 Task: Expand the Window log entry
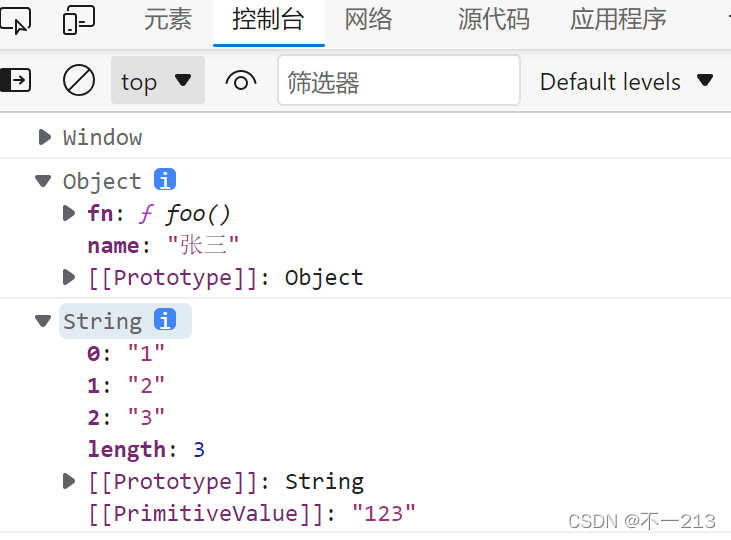tap(44, 137)
